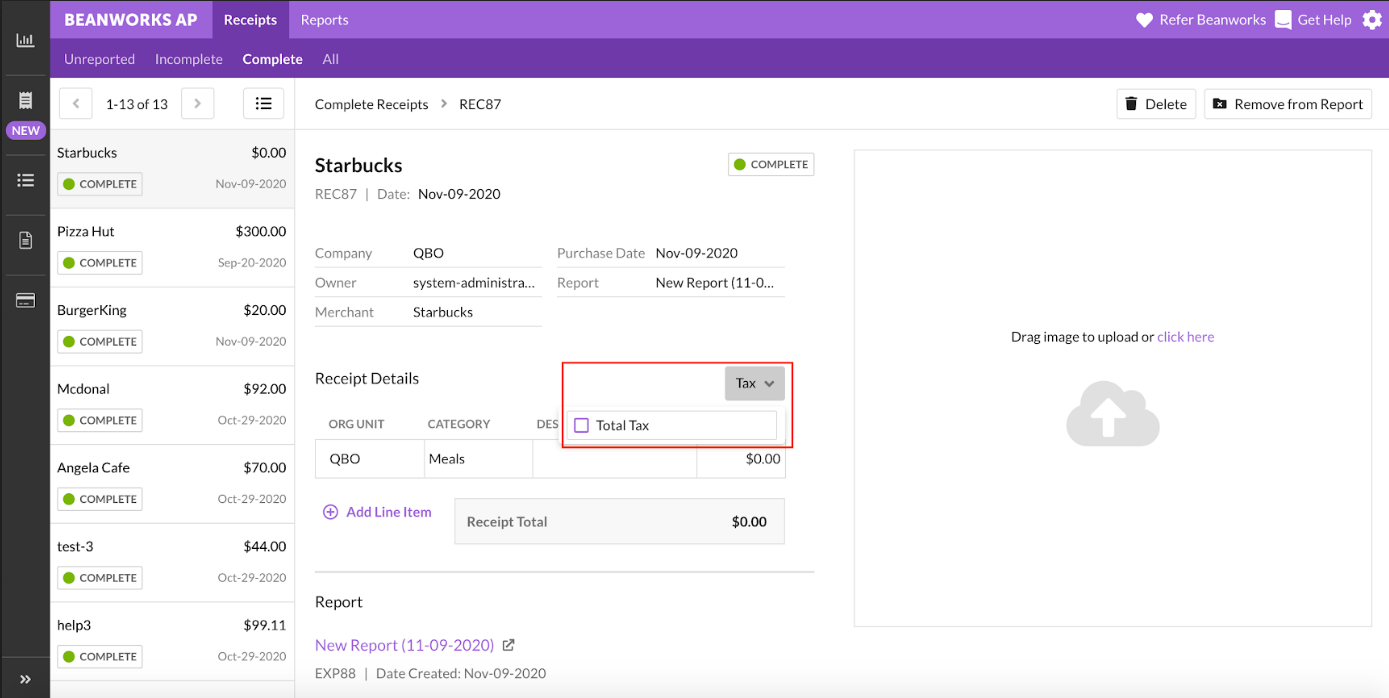Open settings gear icon
The height and width of the screenshot is (698, 1389).
click(x=1372, y=20)
